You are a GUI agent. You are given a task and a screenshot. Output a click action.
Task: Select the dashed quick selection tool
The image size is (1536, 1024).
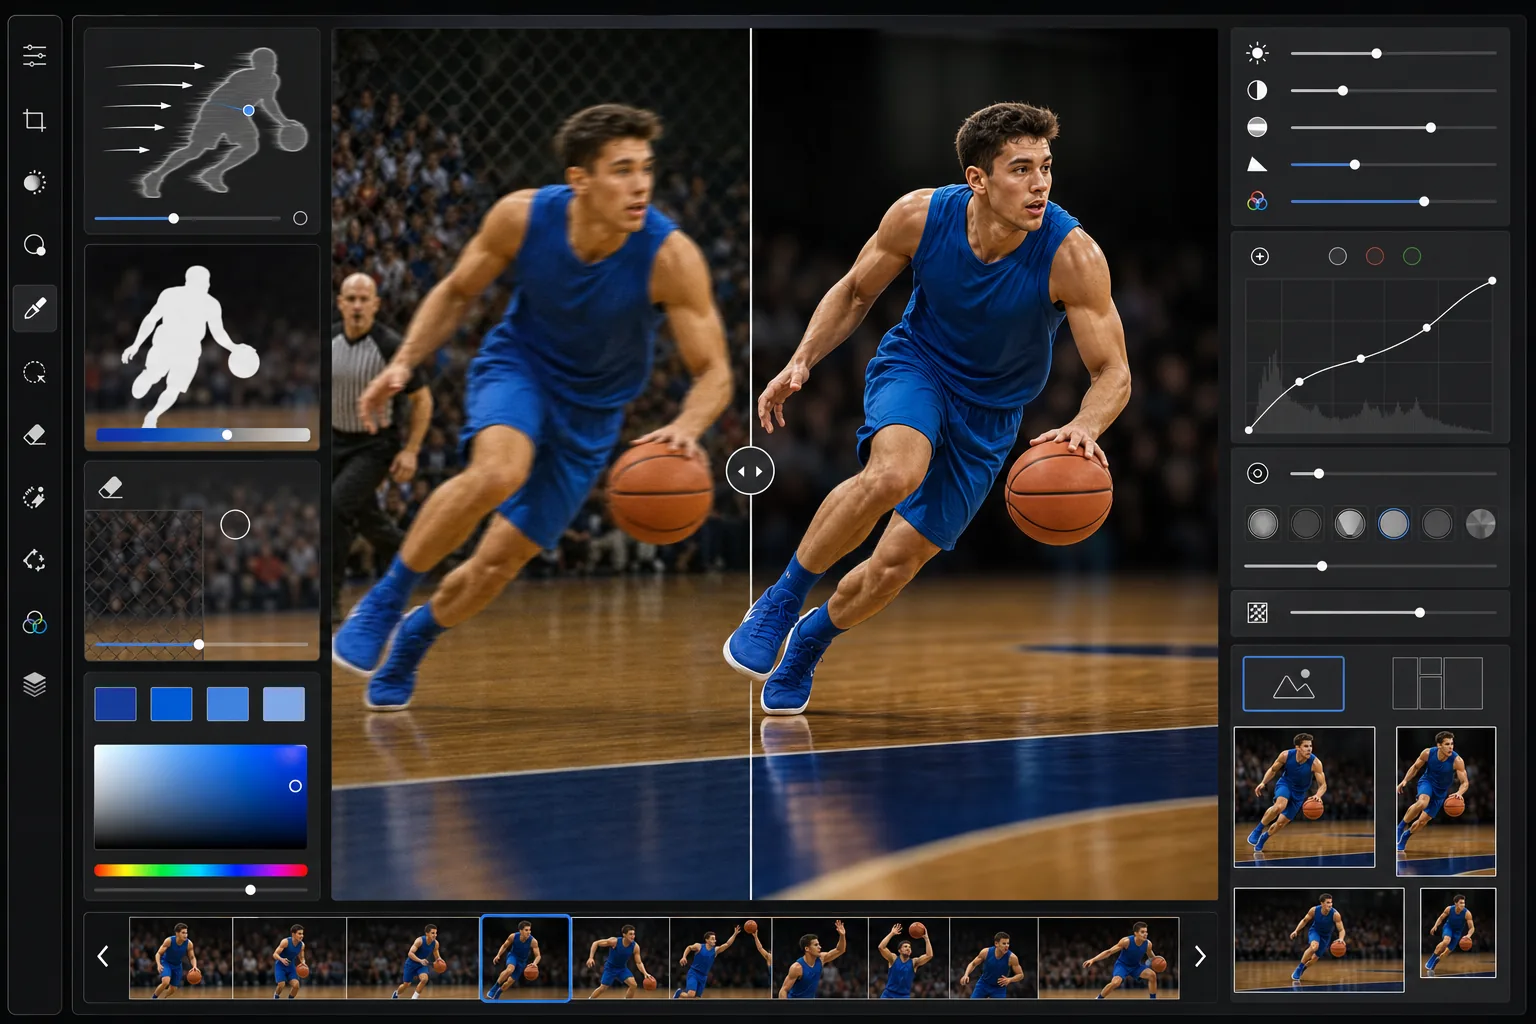click(34, 372)
